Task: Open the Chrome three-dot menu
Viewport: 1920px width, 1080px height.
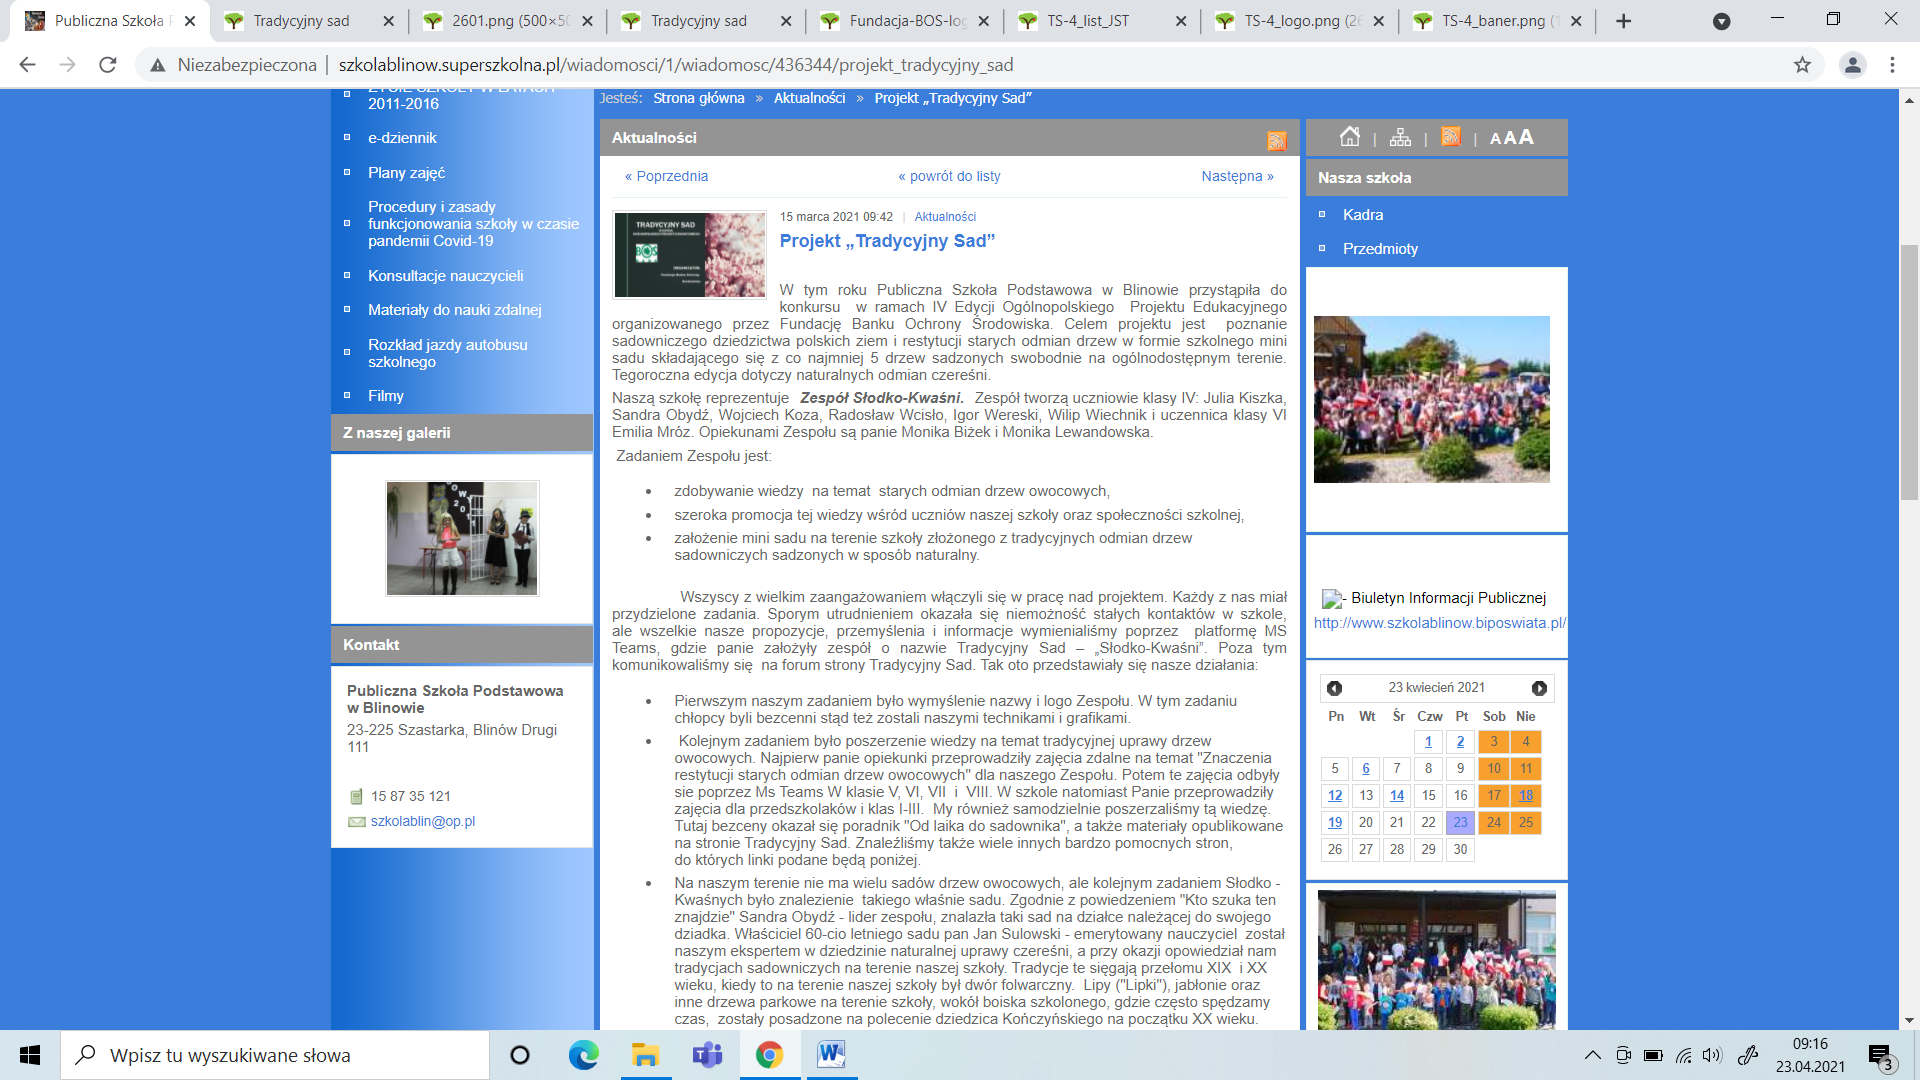Action: pos(1892,65)
